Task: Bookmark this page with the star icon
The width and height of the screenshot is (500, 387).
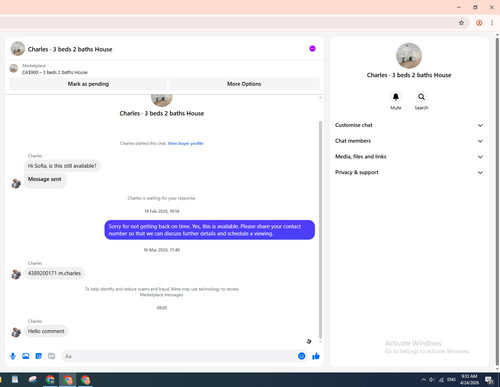Action: tap(461, 23)
